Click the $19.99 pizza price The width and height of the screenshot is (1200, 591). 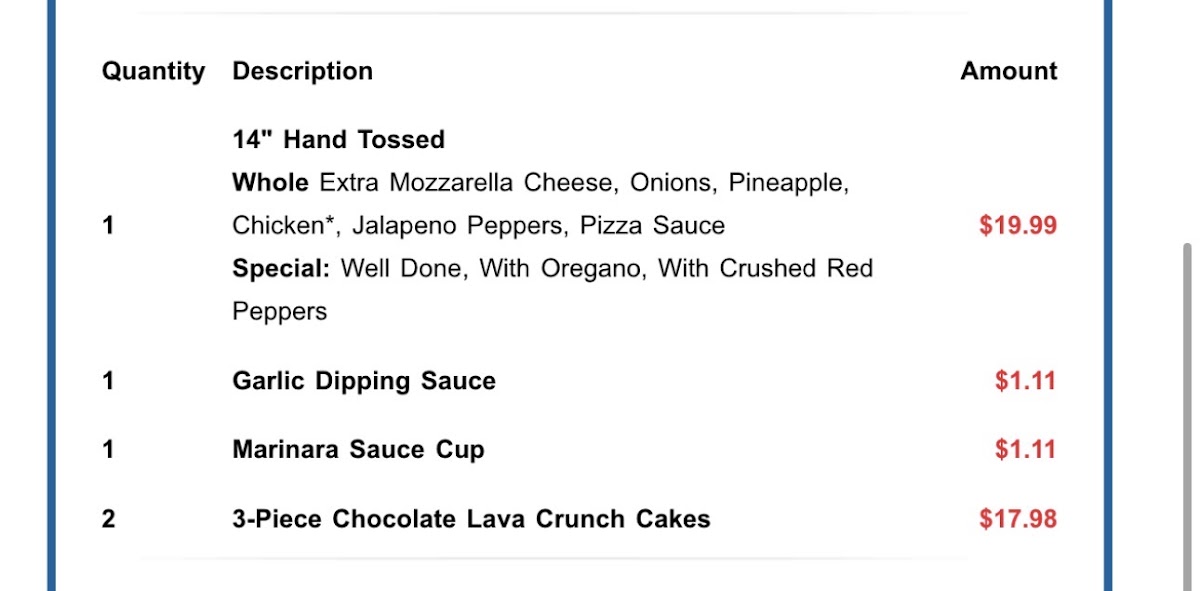pyautogui.click(x=1017, y=226)
